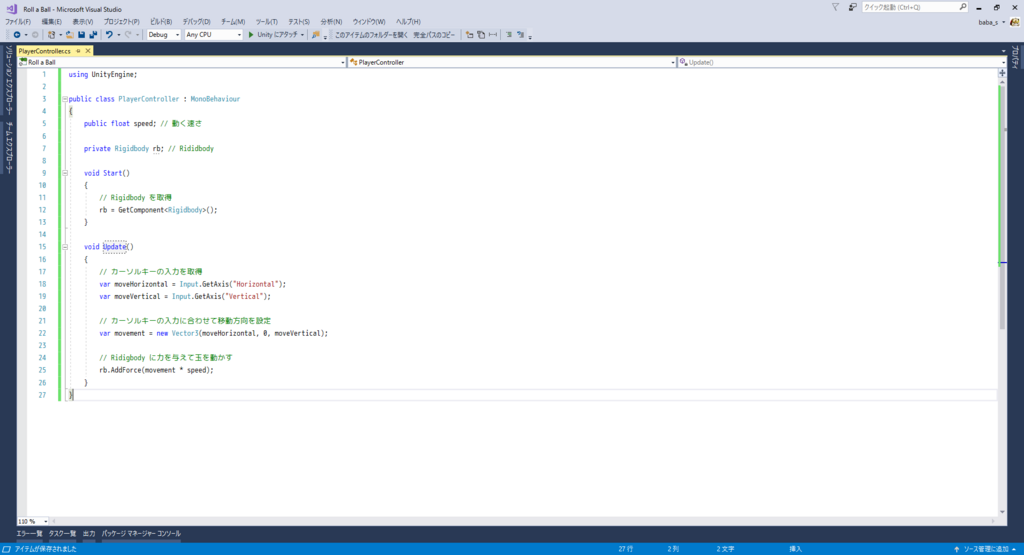
Task: Click the indent lines toolbar icon
Action: [520, 35]
